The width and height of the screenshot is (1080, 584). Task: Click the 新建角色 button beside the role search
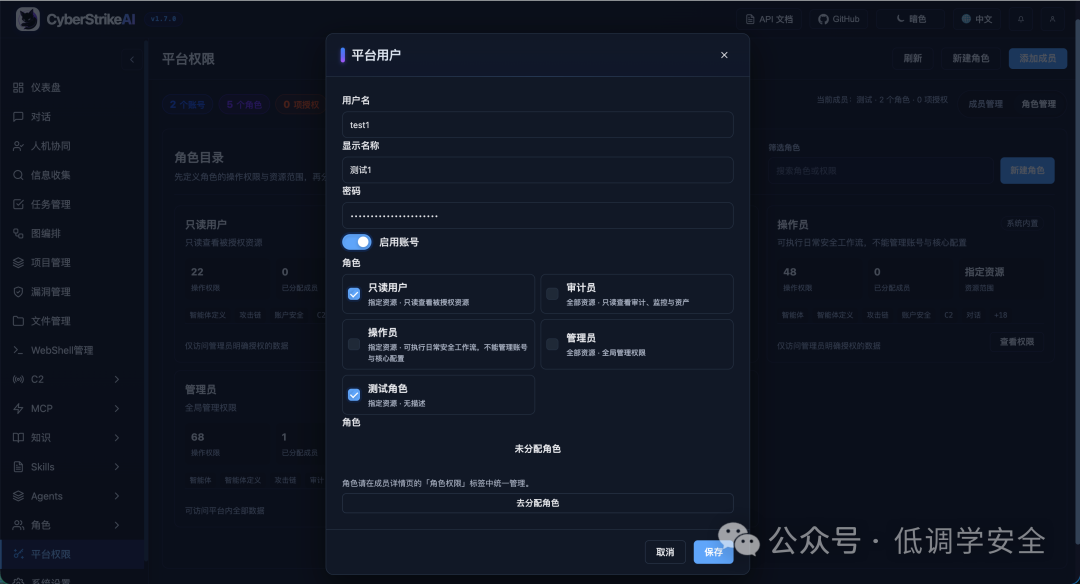coord(1027,170)
